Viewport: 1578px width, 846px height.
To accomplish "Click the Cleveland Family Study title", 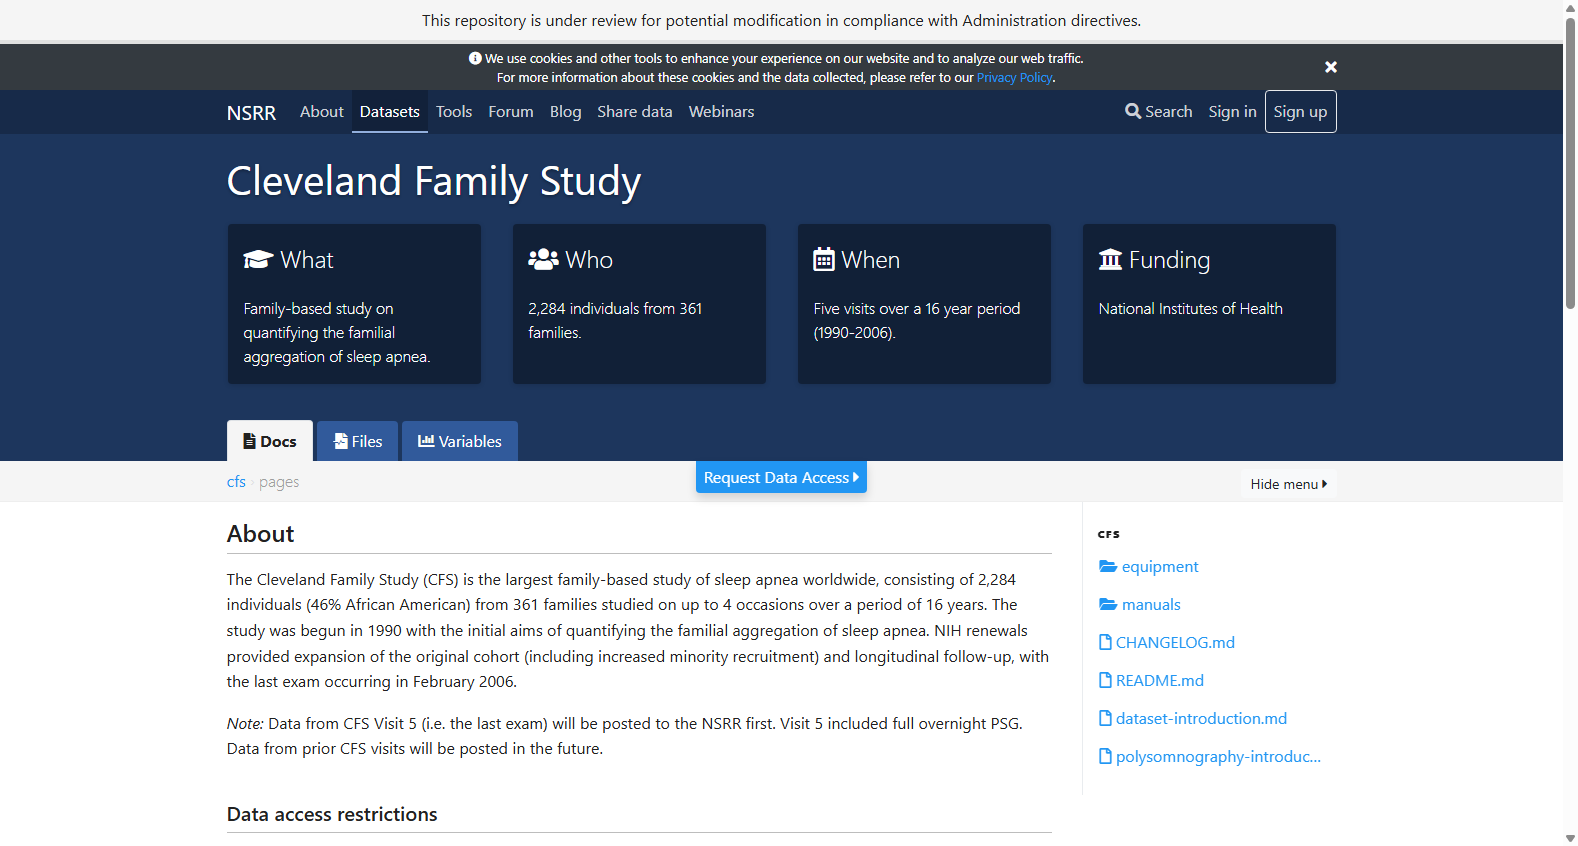I will point(434,181).
